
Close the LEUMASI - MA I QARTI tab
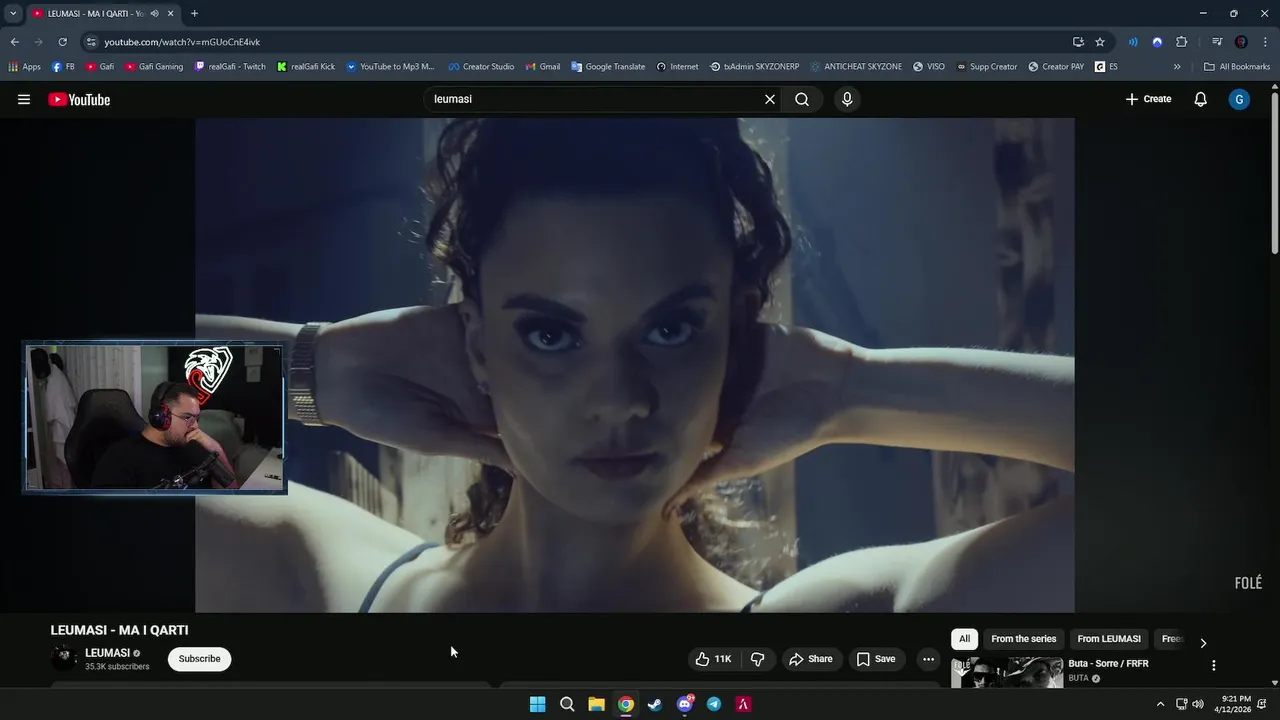click(170, 13)
